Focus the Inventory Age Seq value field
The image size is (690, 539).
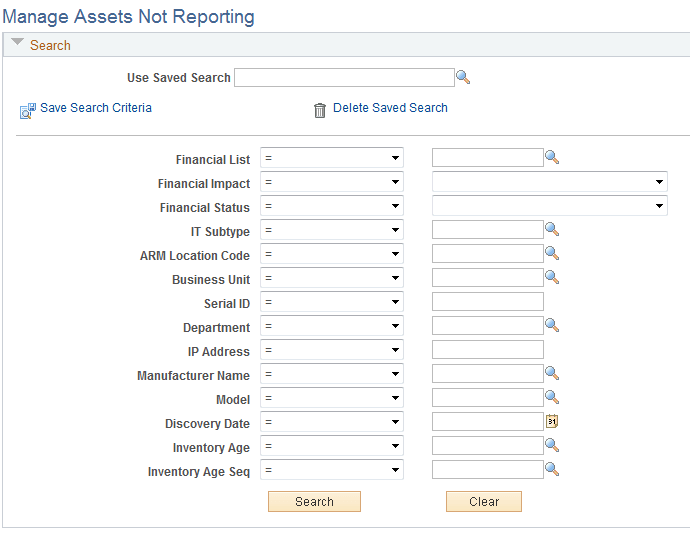[x=488, y=470]
